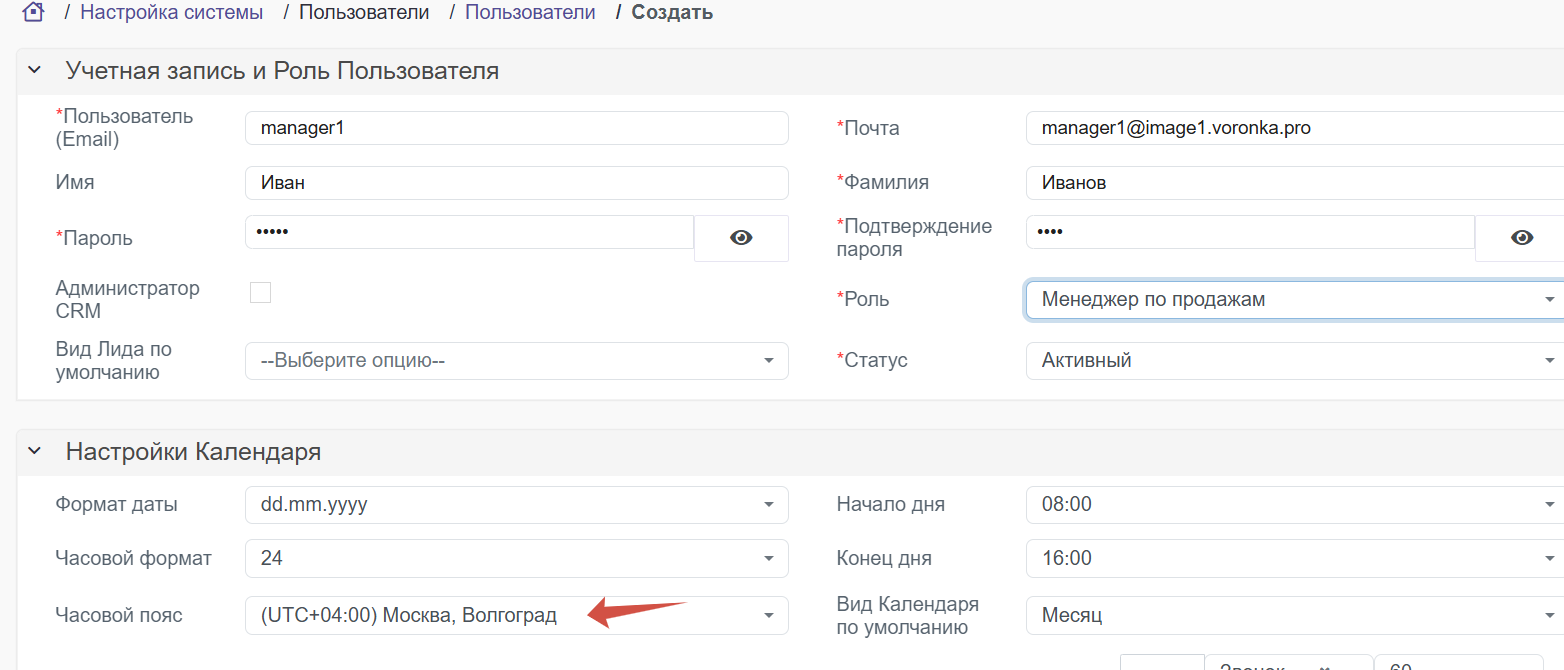Open Вид Календаря по умолчанию dropdown
This screenshot has height=670, width=1564.
point(1290,616)
